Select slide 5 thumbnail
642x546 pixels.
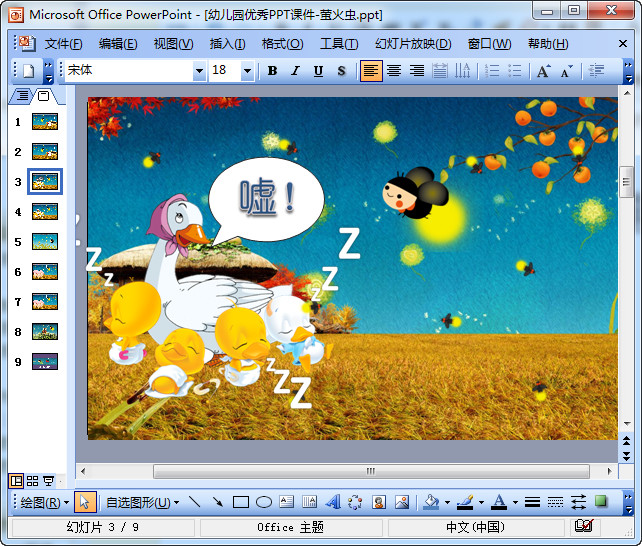[x=45, y=241]
